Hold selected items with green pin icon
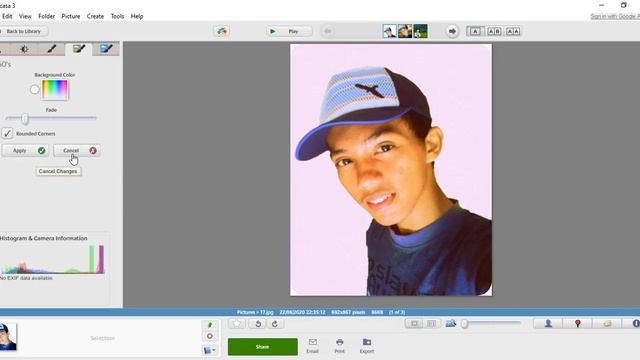This screenshot has height=360, width=640. [x=210, y=325]
